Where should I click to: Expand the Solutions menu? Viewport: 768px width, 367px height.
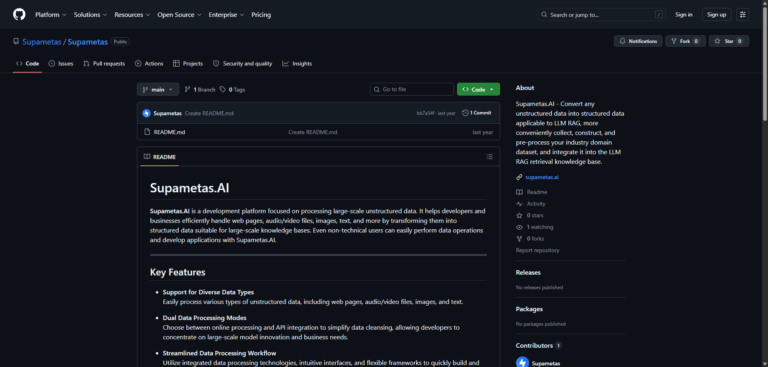[90, 15]
